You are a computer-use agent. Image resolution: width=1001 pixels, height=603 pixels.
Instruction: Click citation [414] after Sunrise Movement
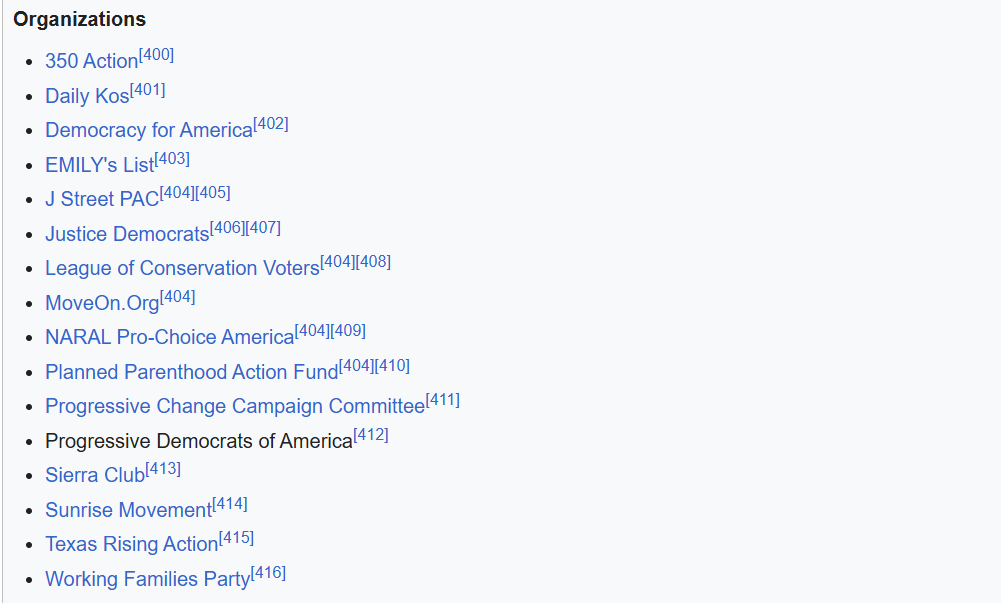pyautogui.click(x=230, y=504)
